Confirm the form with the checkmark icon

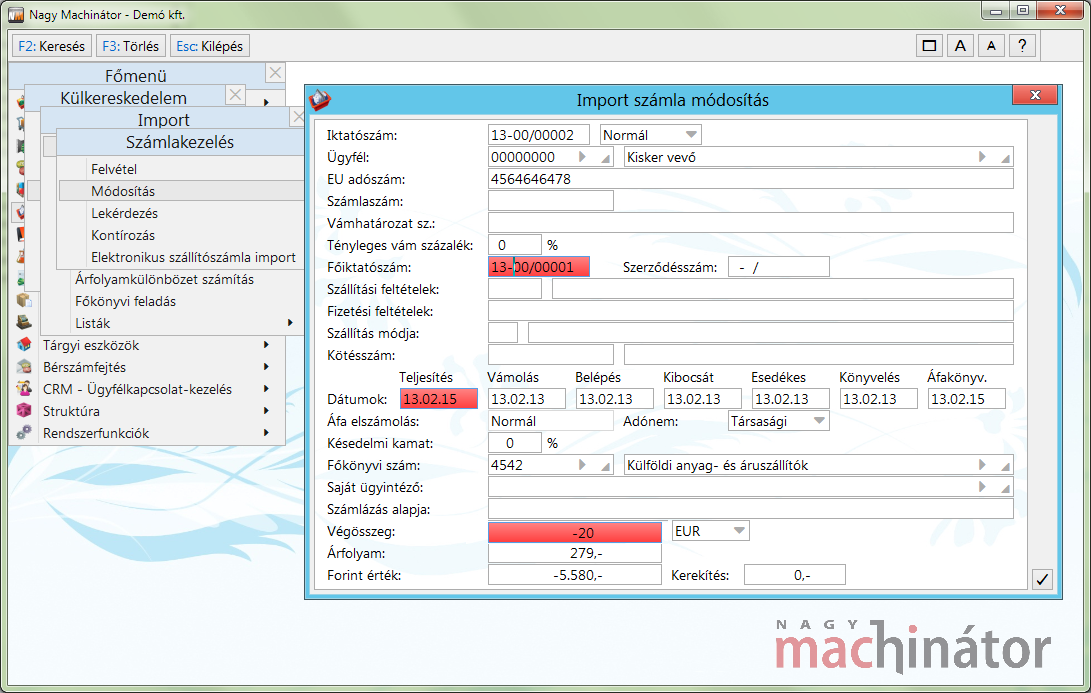1042,579
